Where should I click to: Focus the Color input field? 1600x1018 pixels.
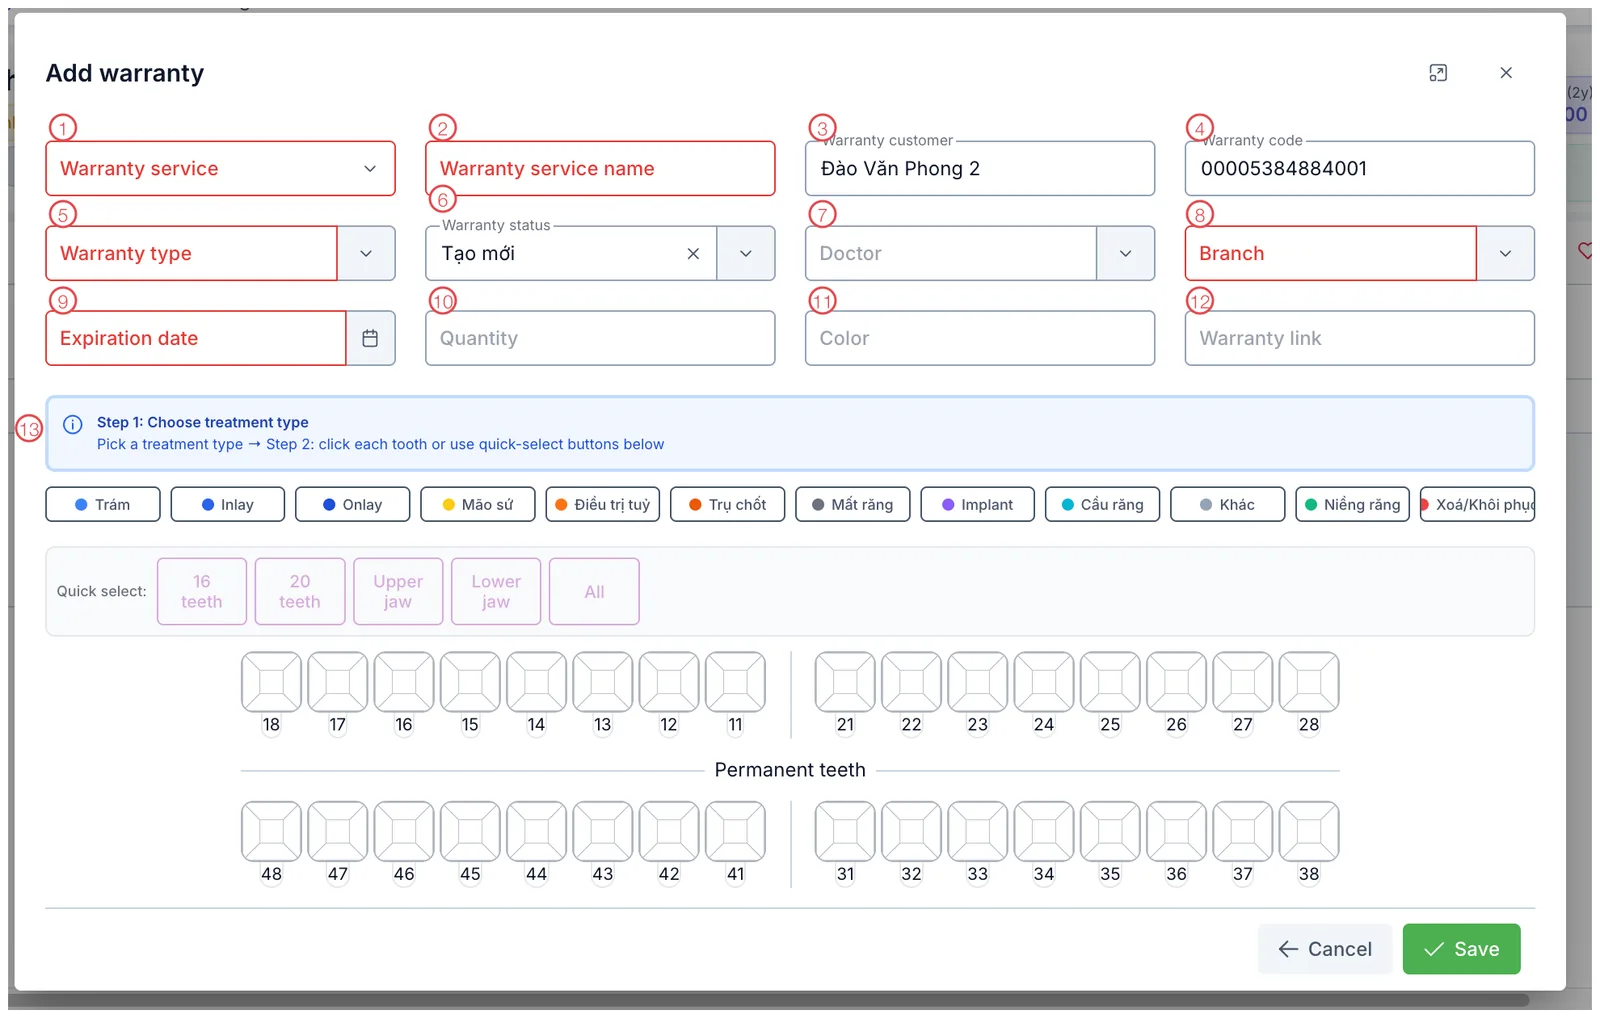pos(980,338)
